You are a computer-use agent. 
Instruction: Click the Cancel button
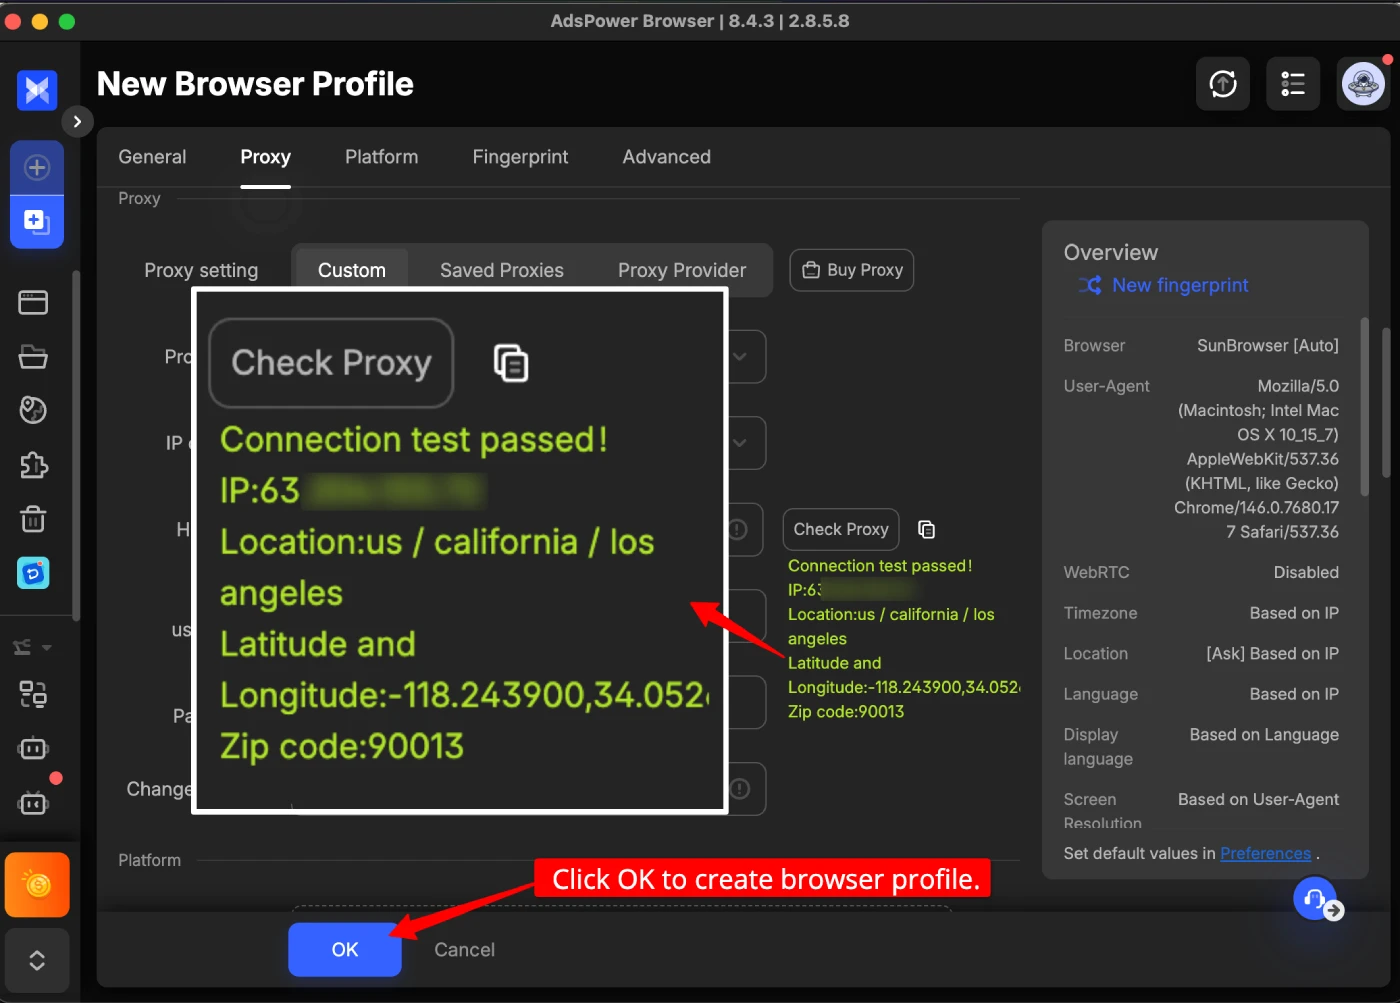[x=464, y=950]
